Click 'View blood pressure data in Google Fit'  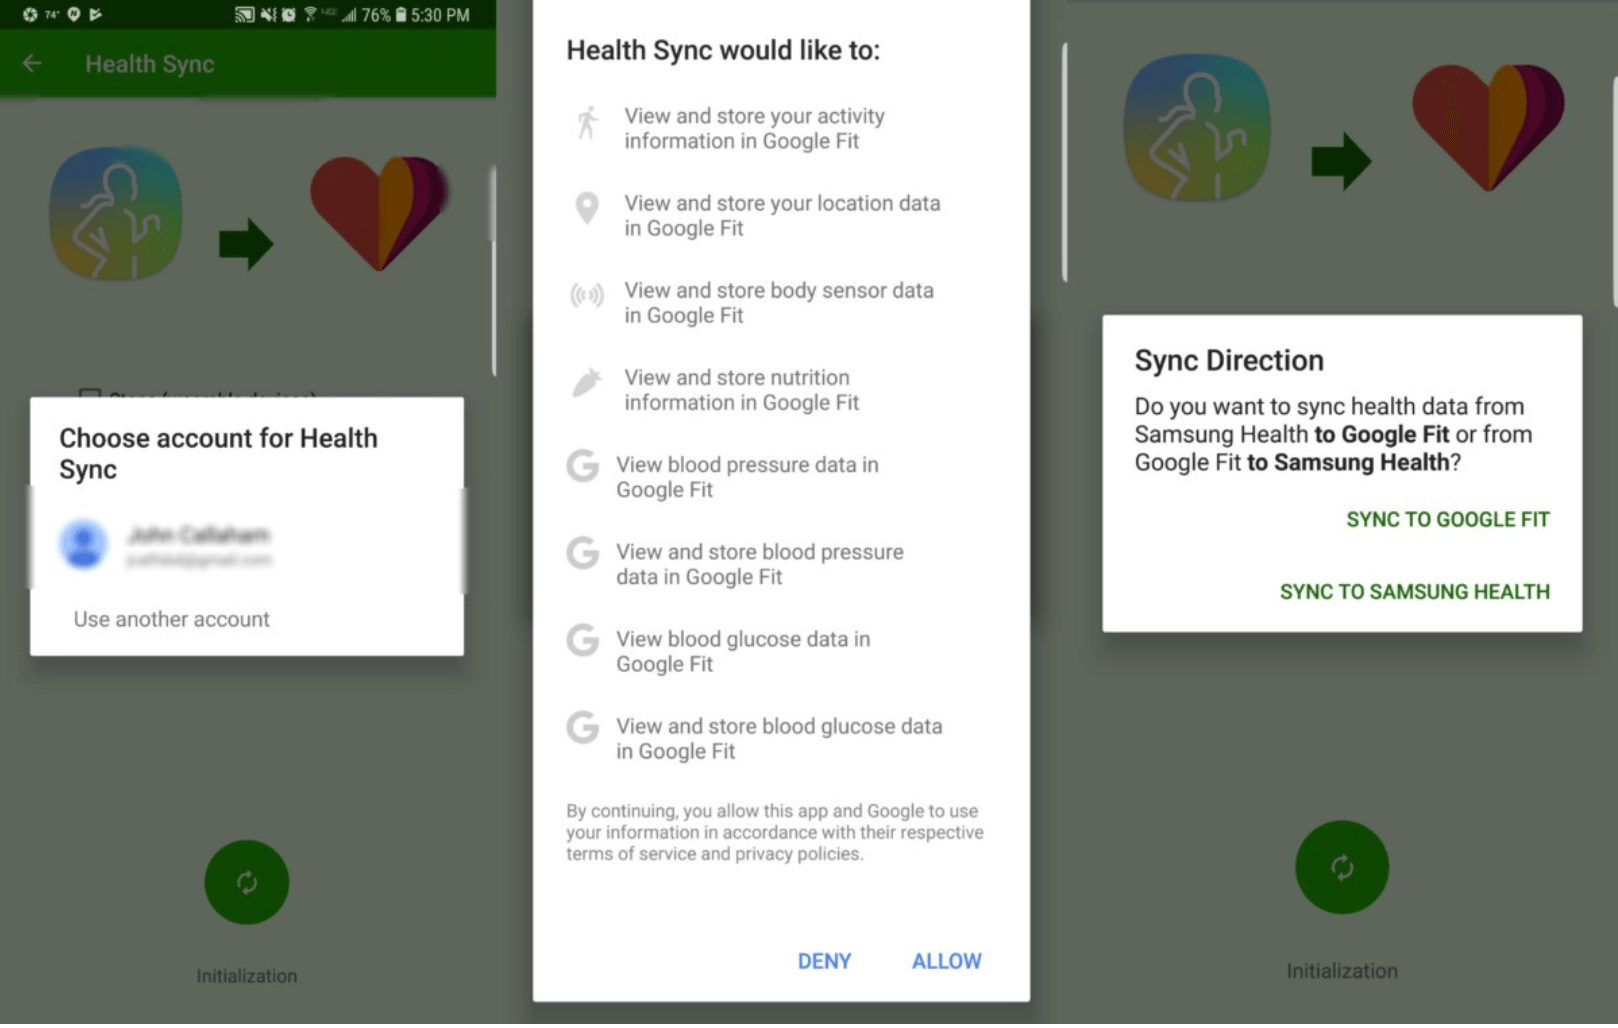point(747,477)
